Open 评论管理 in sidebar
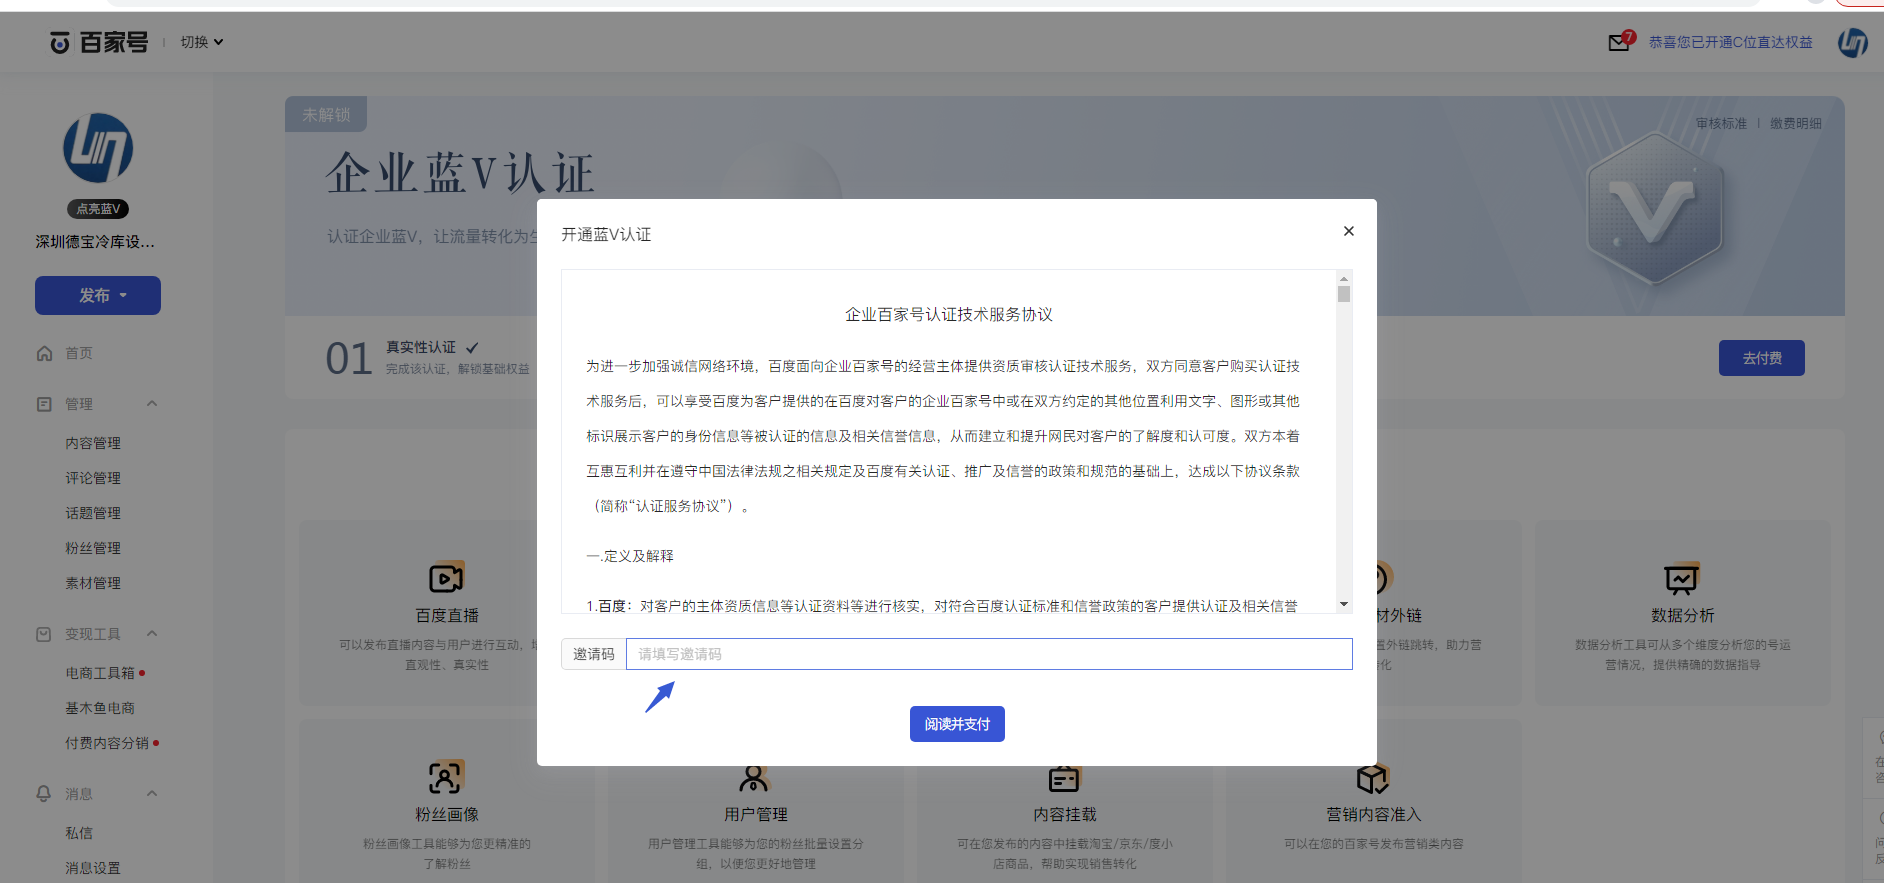The width and height of the screenshot is (1884, 883). click(x=93, y=478)
